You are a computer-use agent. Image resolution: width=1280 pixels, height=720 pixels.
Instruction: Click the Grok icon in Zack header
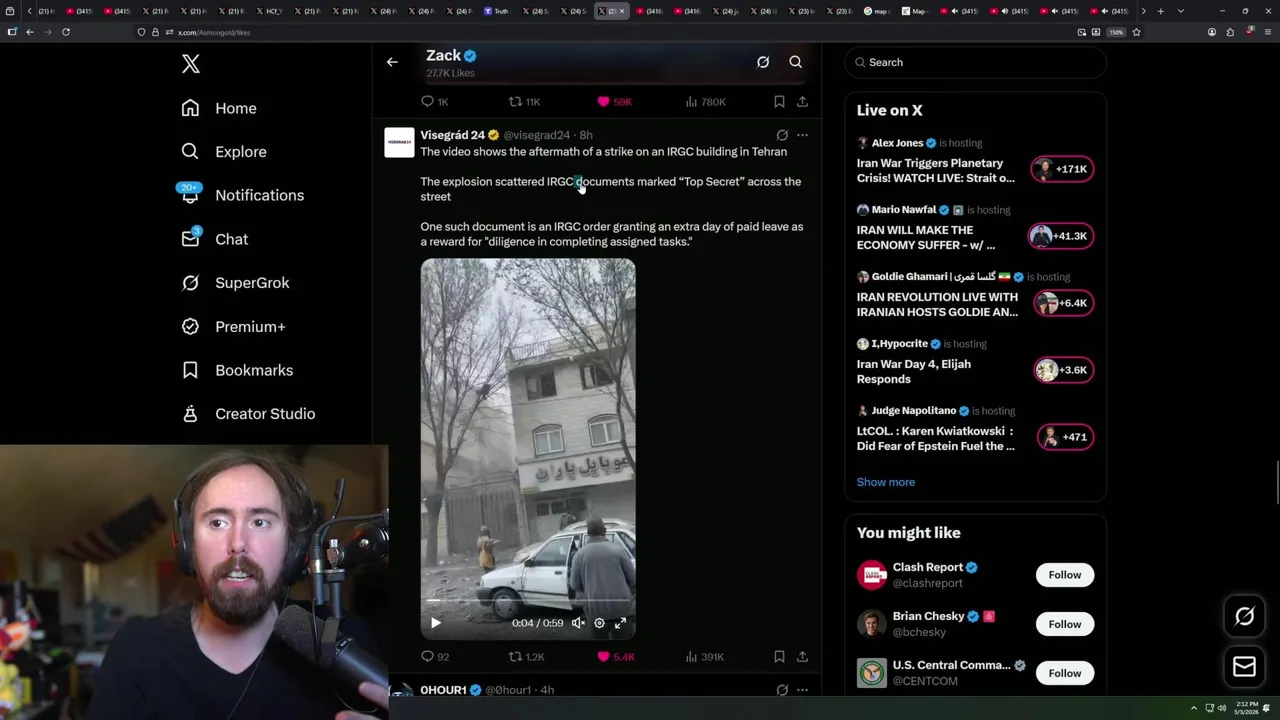pos(763,62)
